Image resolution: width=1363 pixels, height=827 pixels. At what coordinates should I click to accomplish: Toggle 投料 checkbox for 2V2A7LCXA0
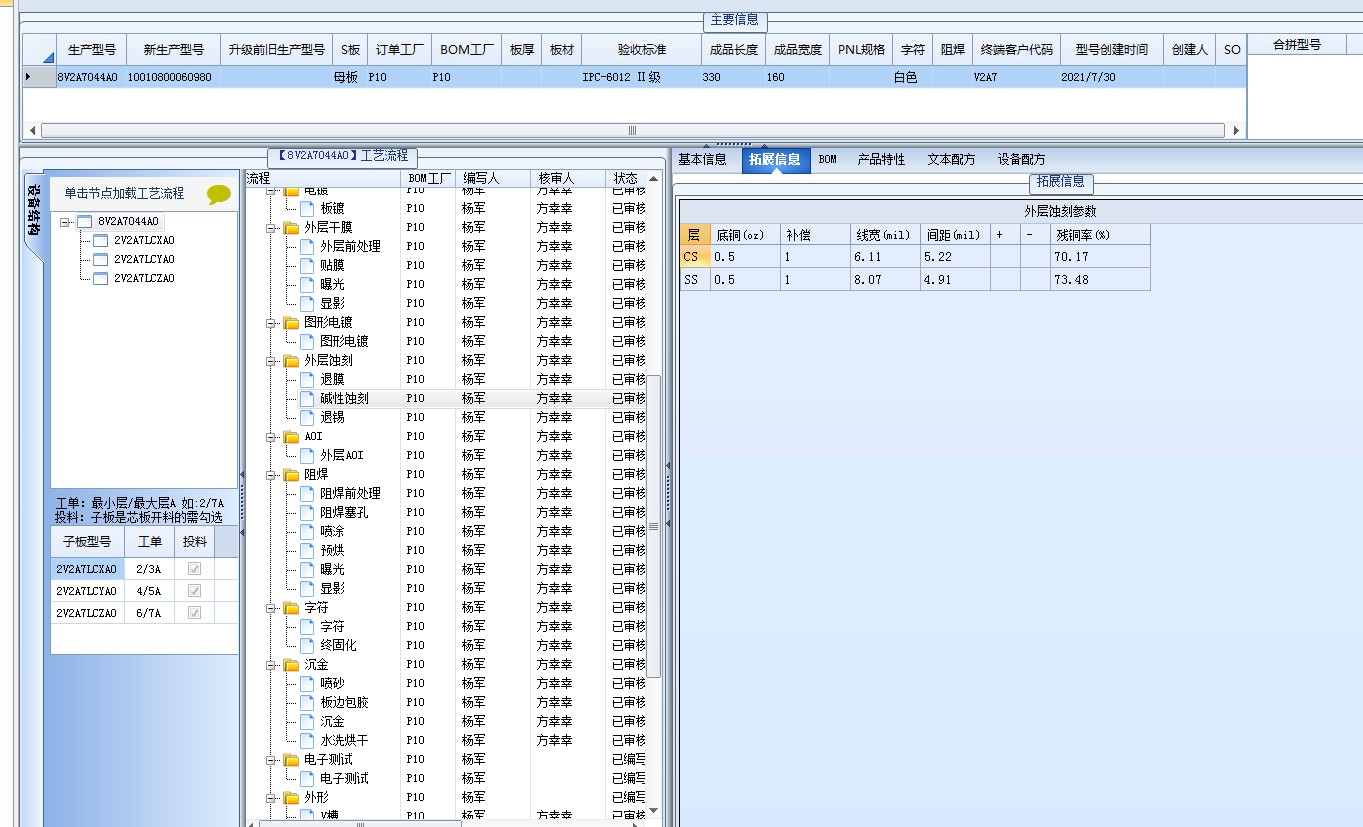[195, 568]
